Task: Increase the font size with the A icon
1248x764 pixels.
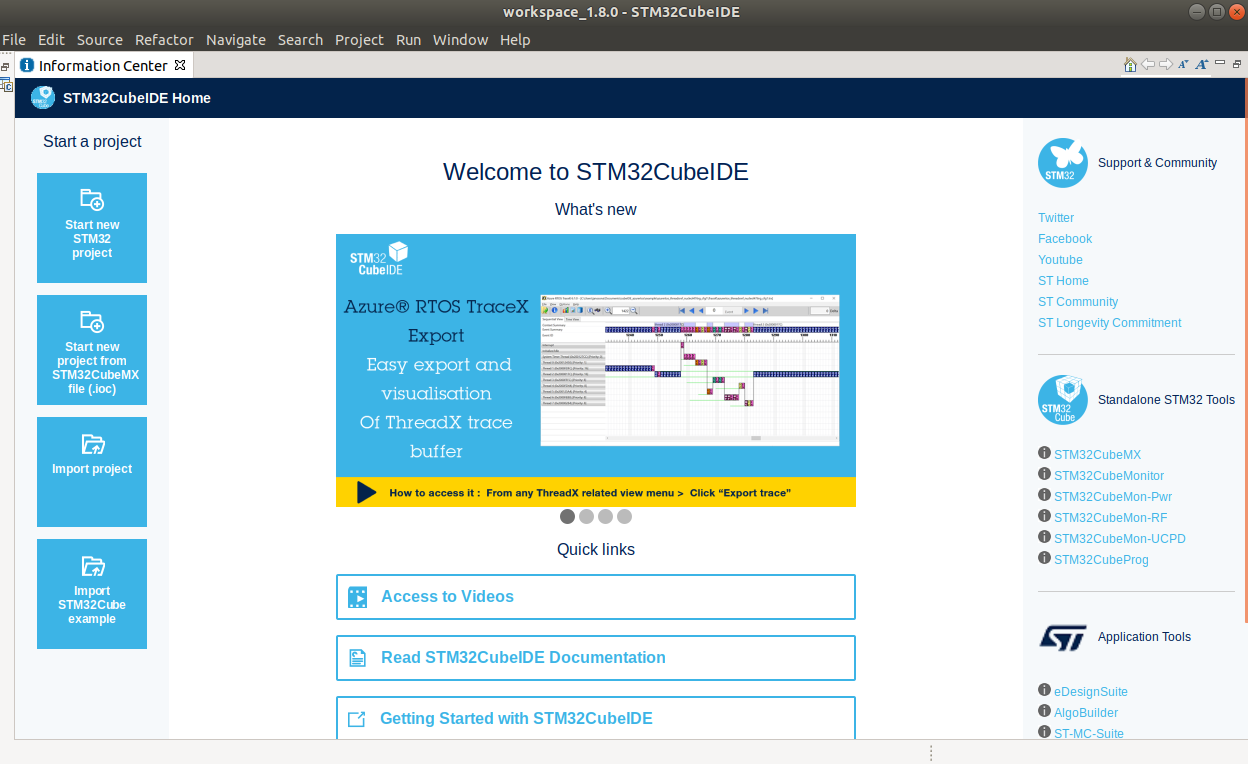Action: click(x=1200, y=63)
